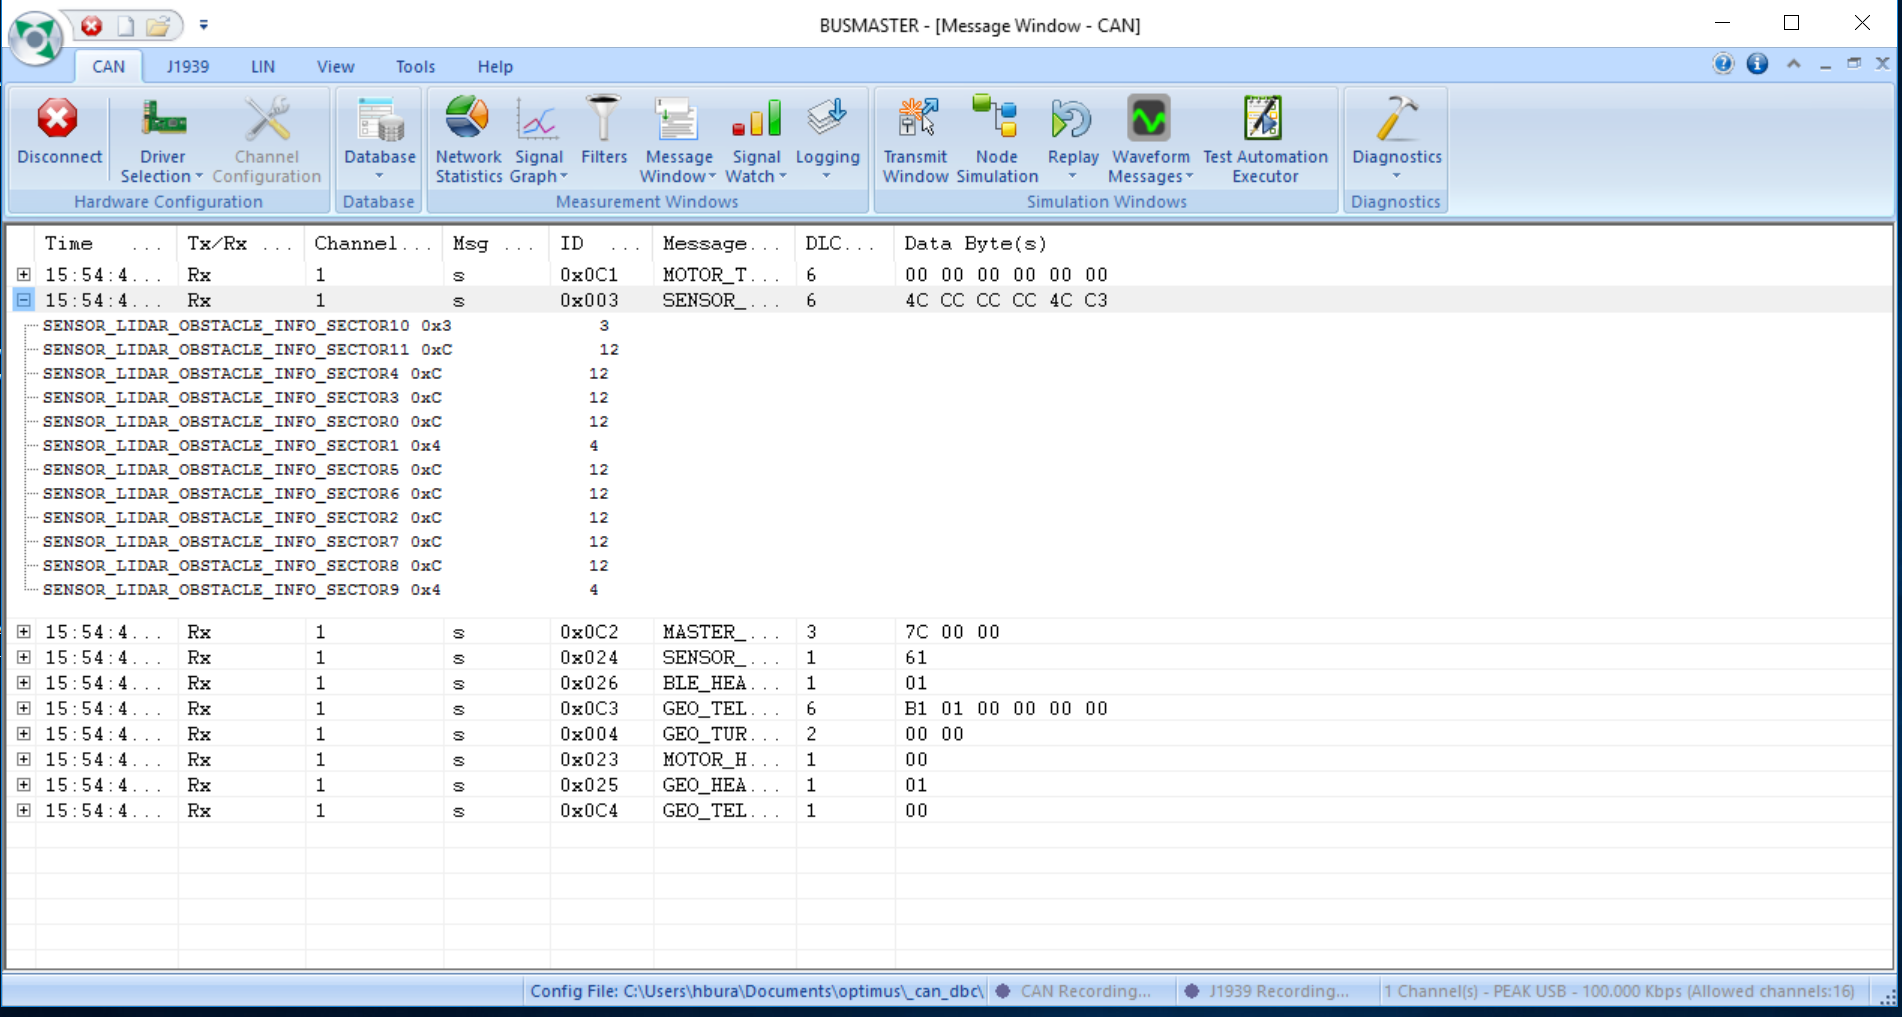Screen dimensions: 1902x1017
Task: Expand the MASTER 0x0C2 message row
Action: coord(24,632)
